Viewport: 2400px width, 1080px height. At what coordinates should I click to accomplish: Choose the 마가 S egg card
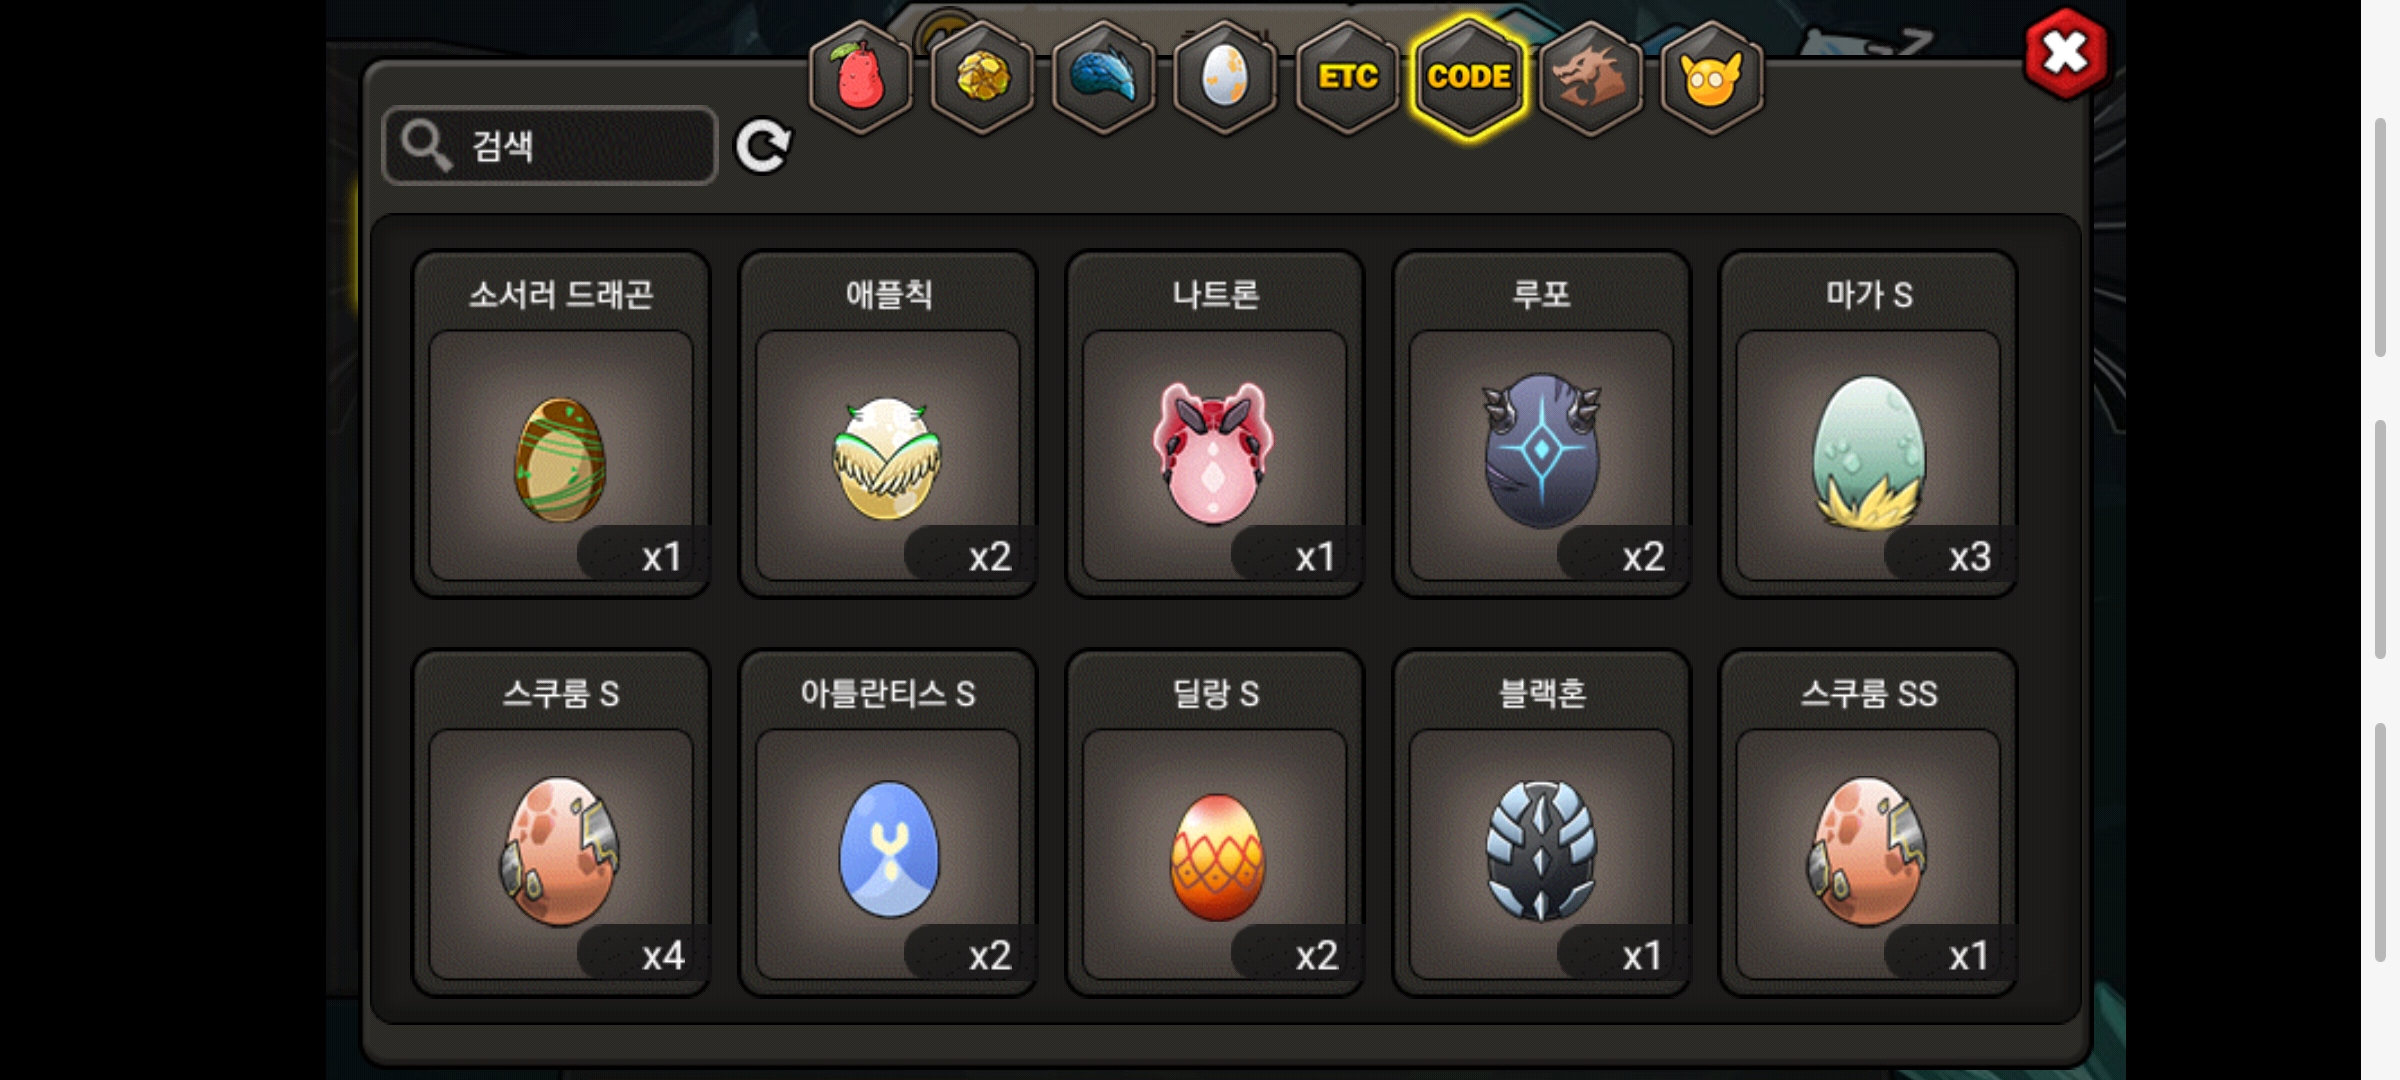[1868, 424]
